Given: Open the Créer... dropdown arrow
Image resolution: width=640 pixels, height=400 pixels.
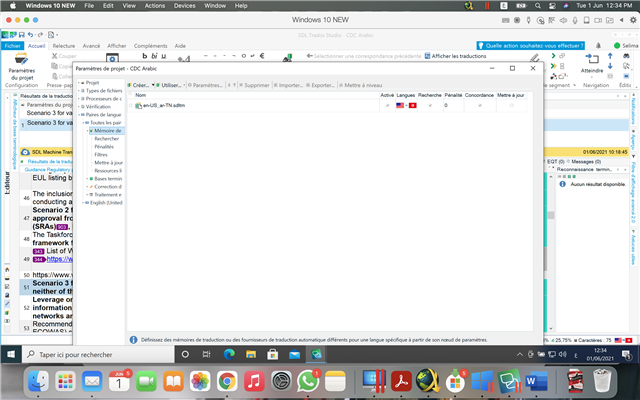Looking at the screenshot, I should [153, 85].
